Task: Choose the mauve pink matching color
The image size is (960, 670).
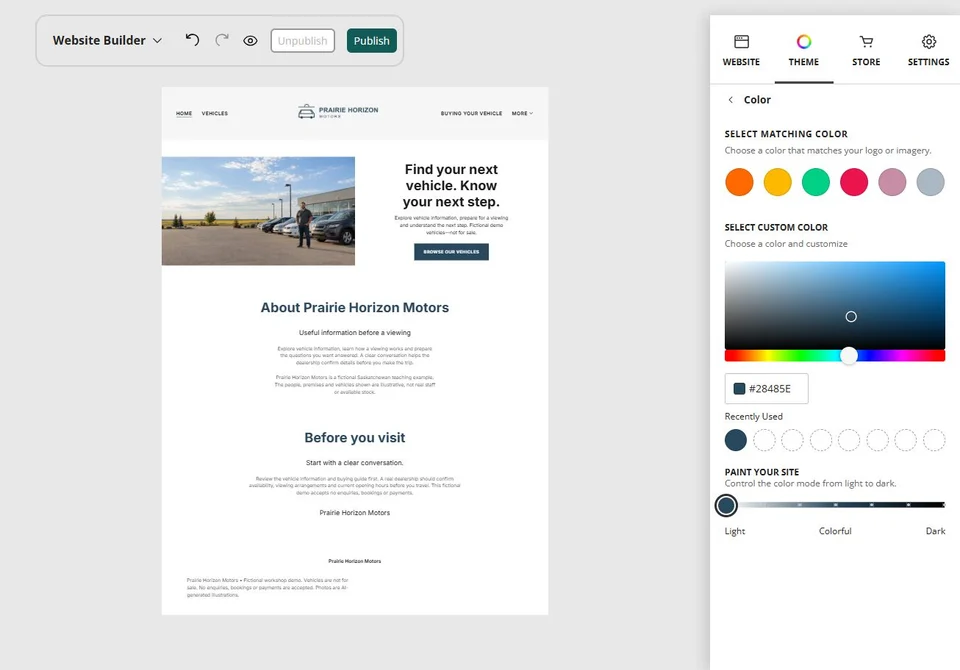Action: pos(892,183)
